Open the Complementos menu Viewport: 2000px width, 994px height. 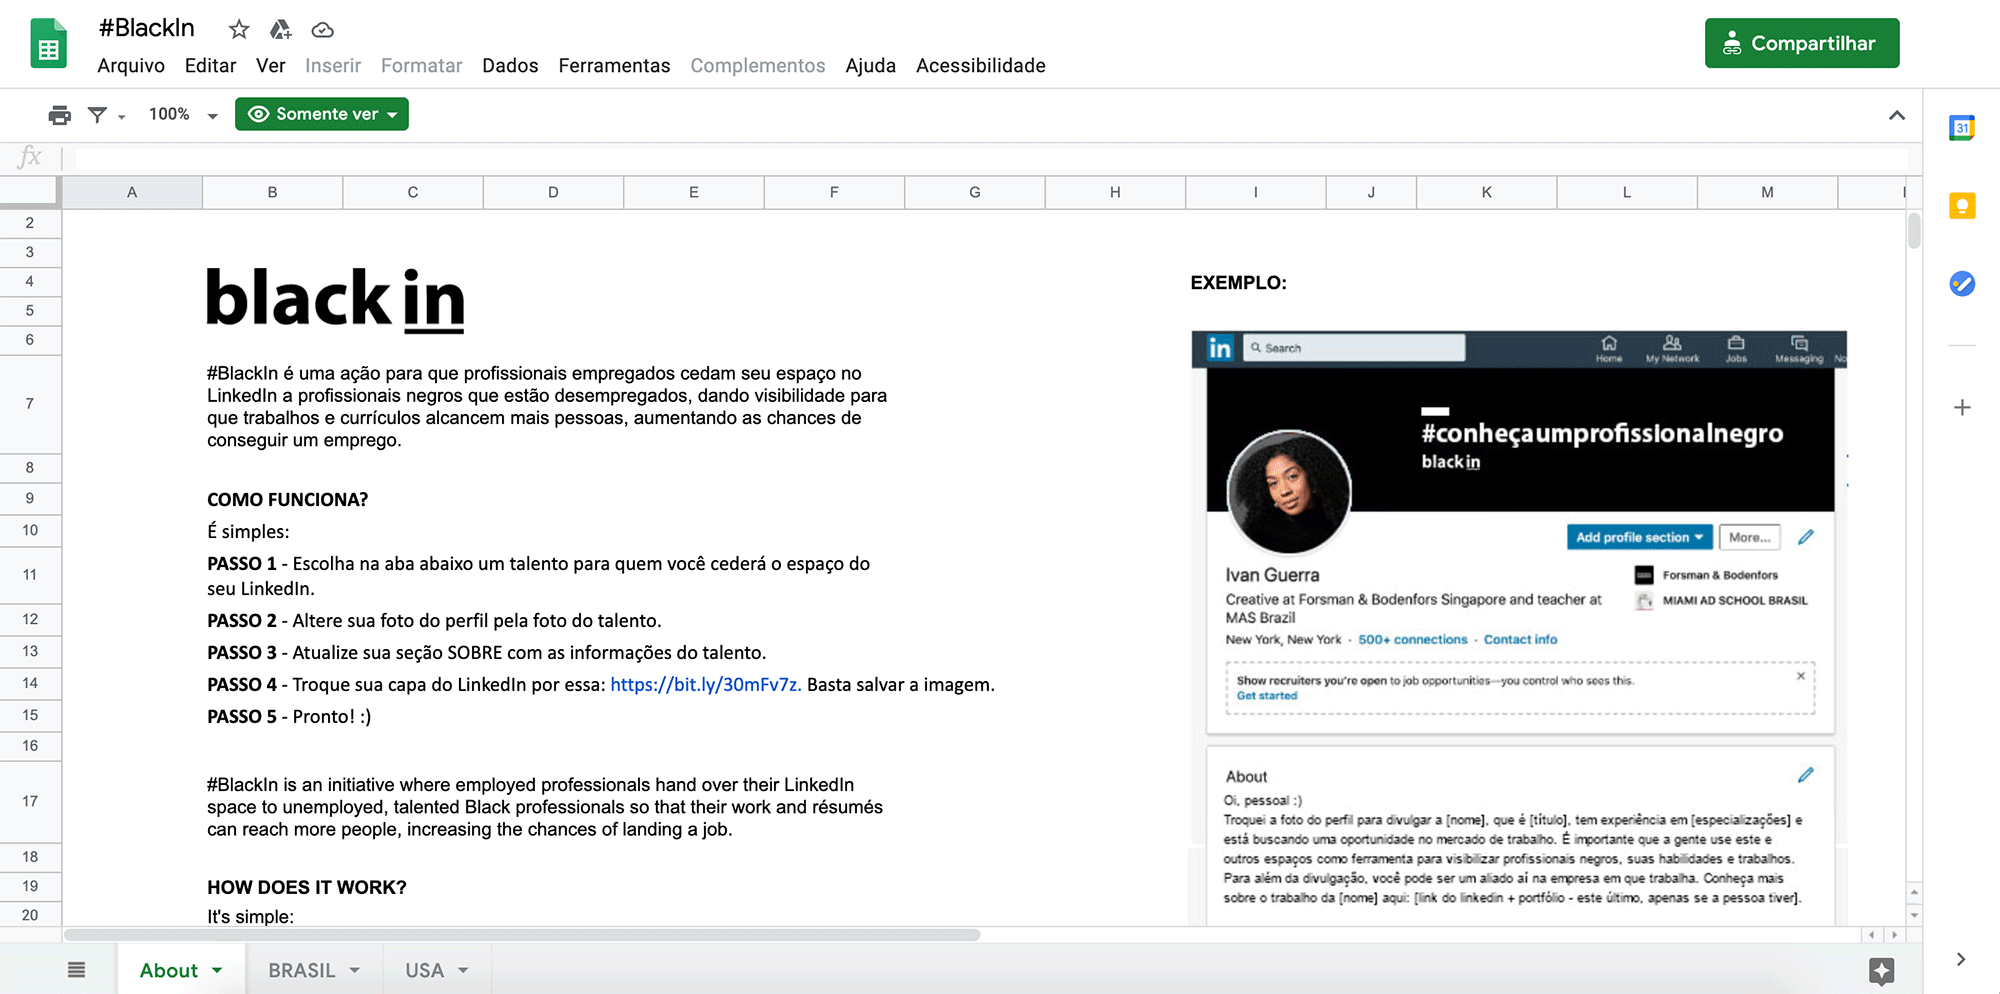(x=757, y=66)
